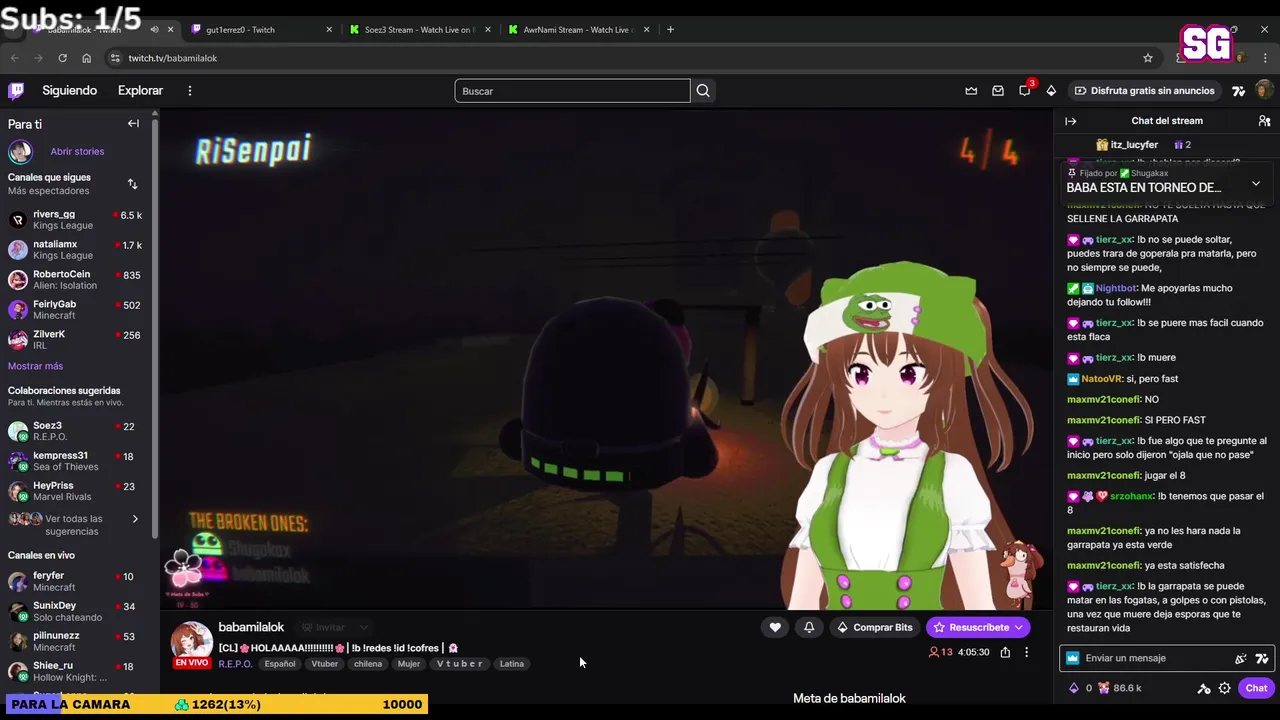This screenshot has width=1280, height=720.
Task: Send message with the Chat button
Action: (x=1256, y=688)
